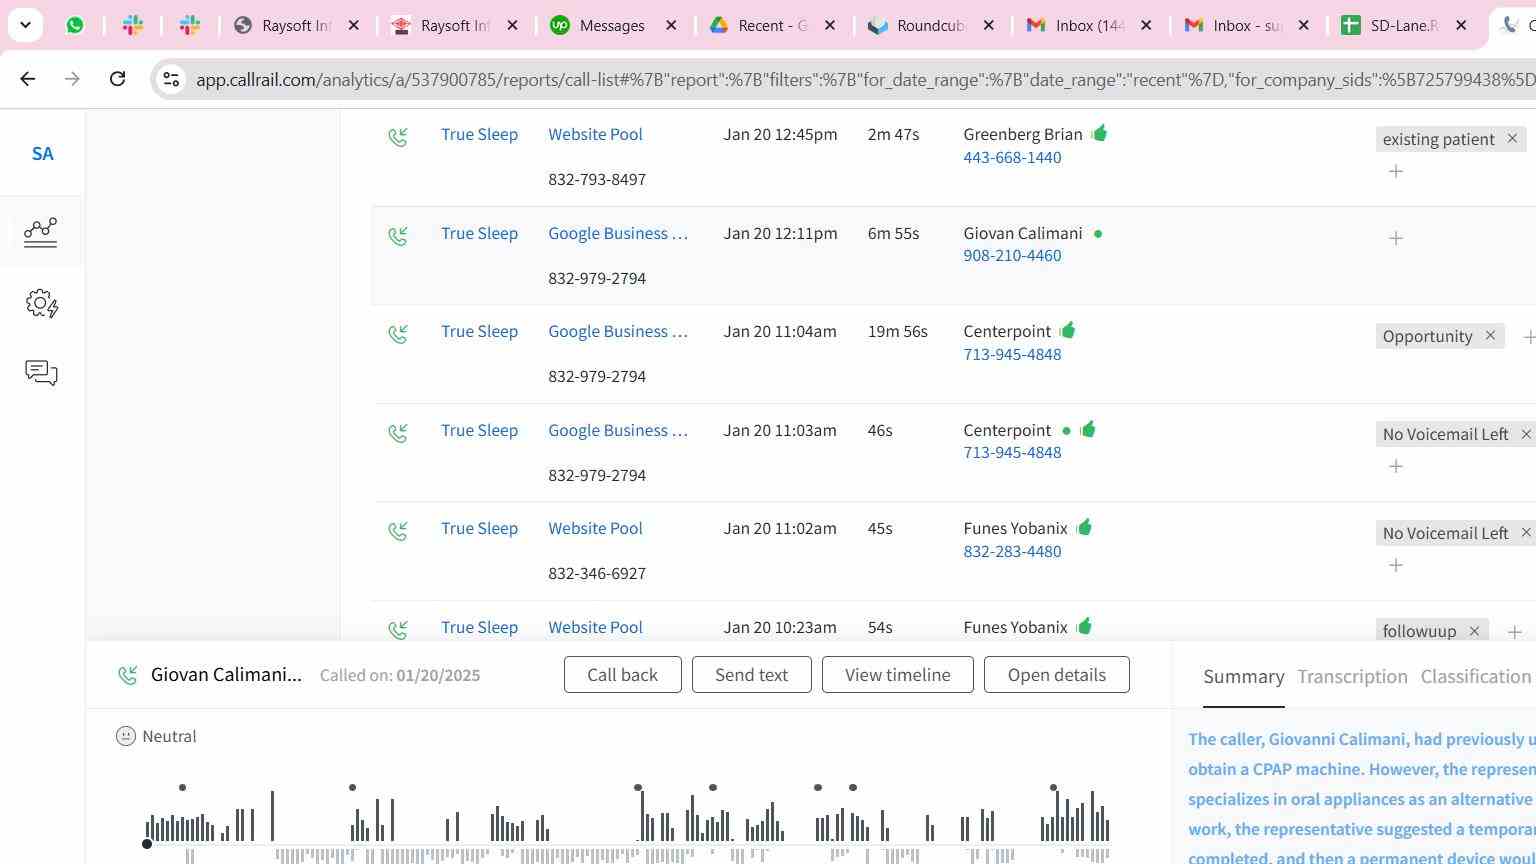
Task: Add tag under 11:02am No Voicemail Left
Action: tap(1396, 565)
